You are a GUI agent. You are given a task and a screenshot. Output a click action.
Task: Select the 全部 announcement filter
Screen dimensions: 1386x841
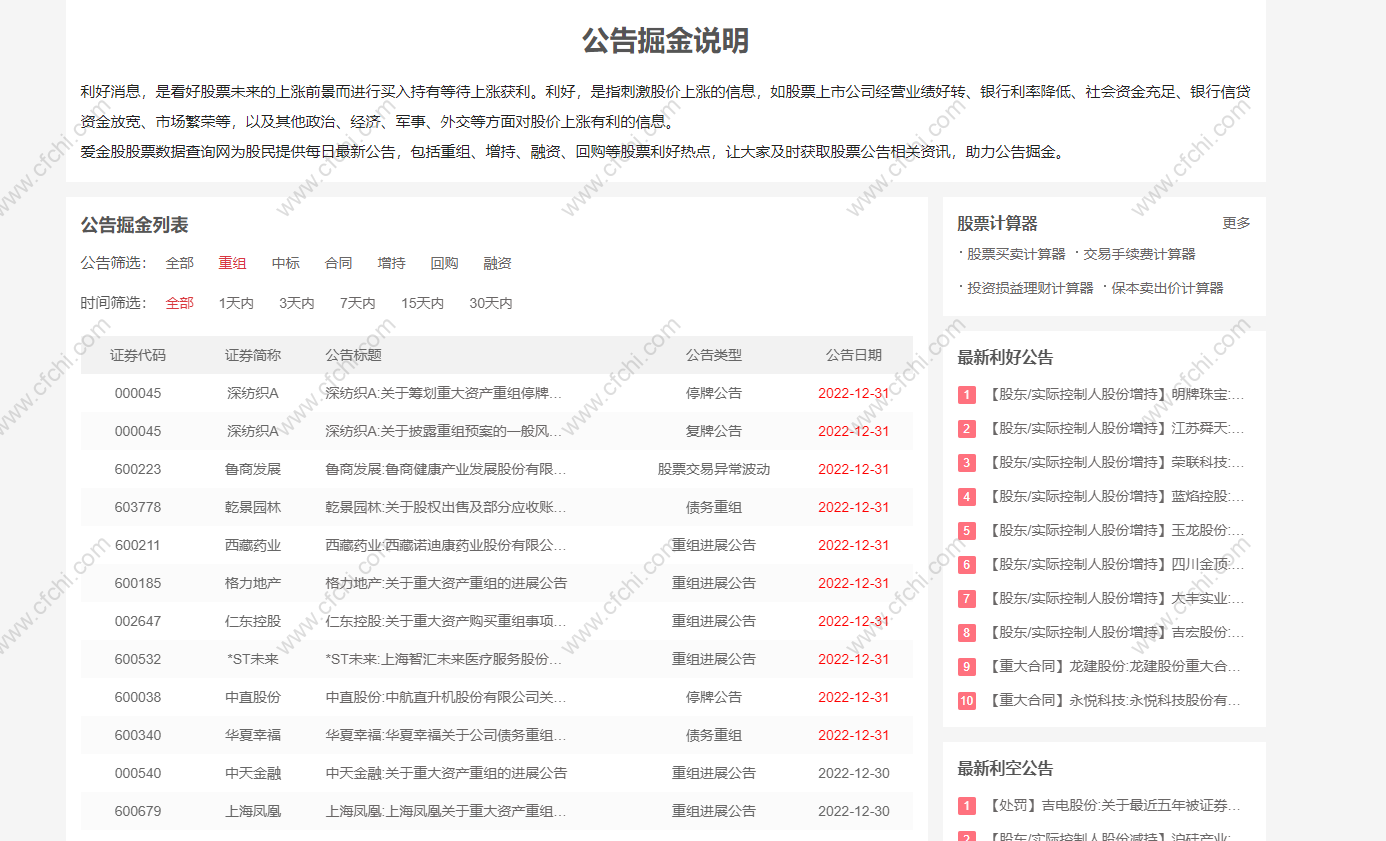pyautogui.click(x=180, y=263)
